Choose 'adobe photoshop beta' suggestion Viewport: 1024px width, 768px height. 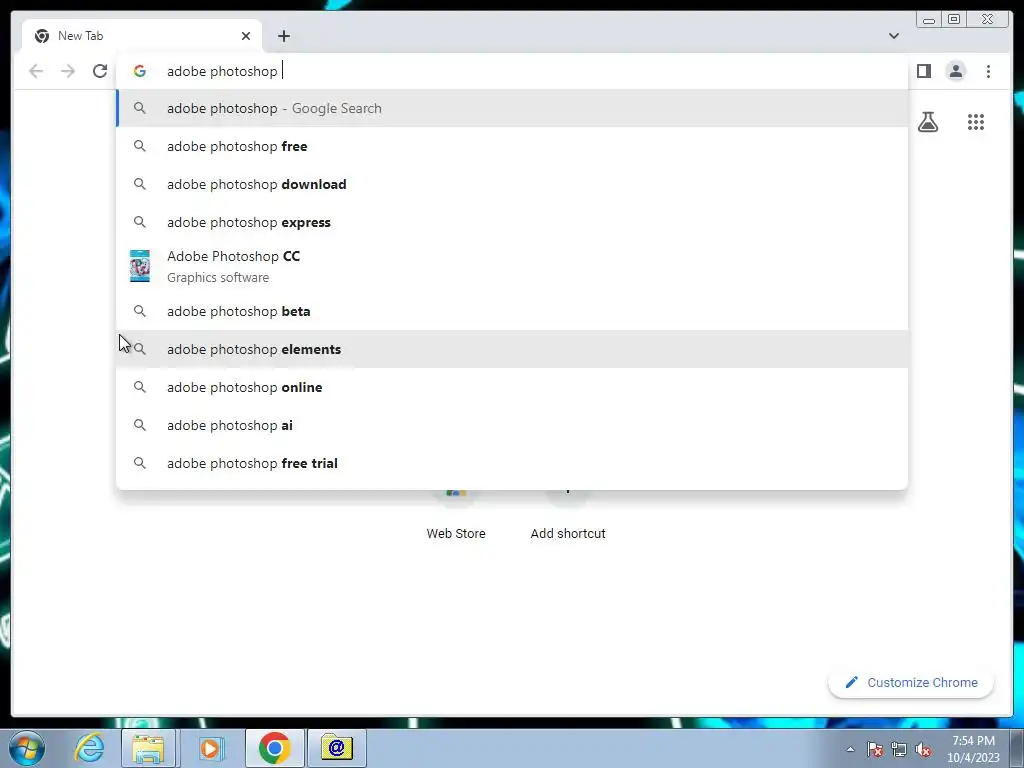coord(512,311)
